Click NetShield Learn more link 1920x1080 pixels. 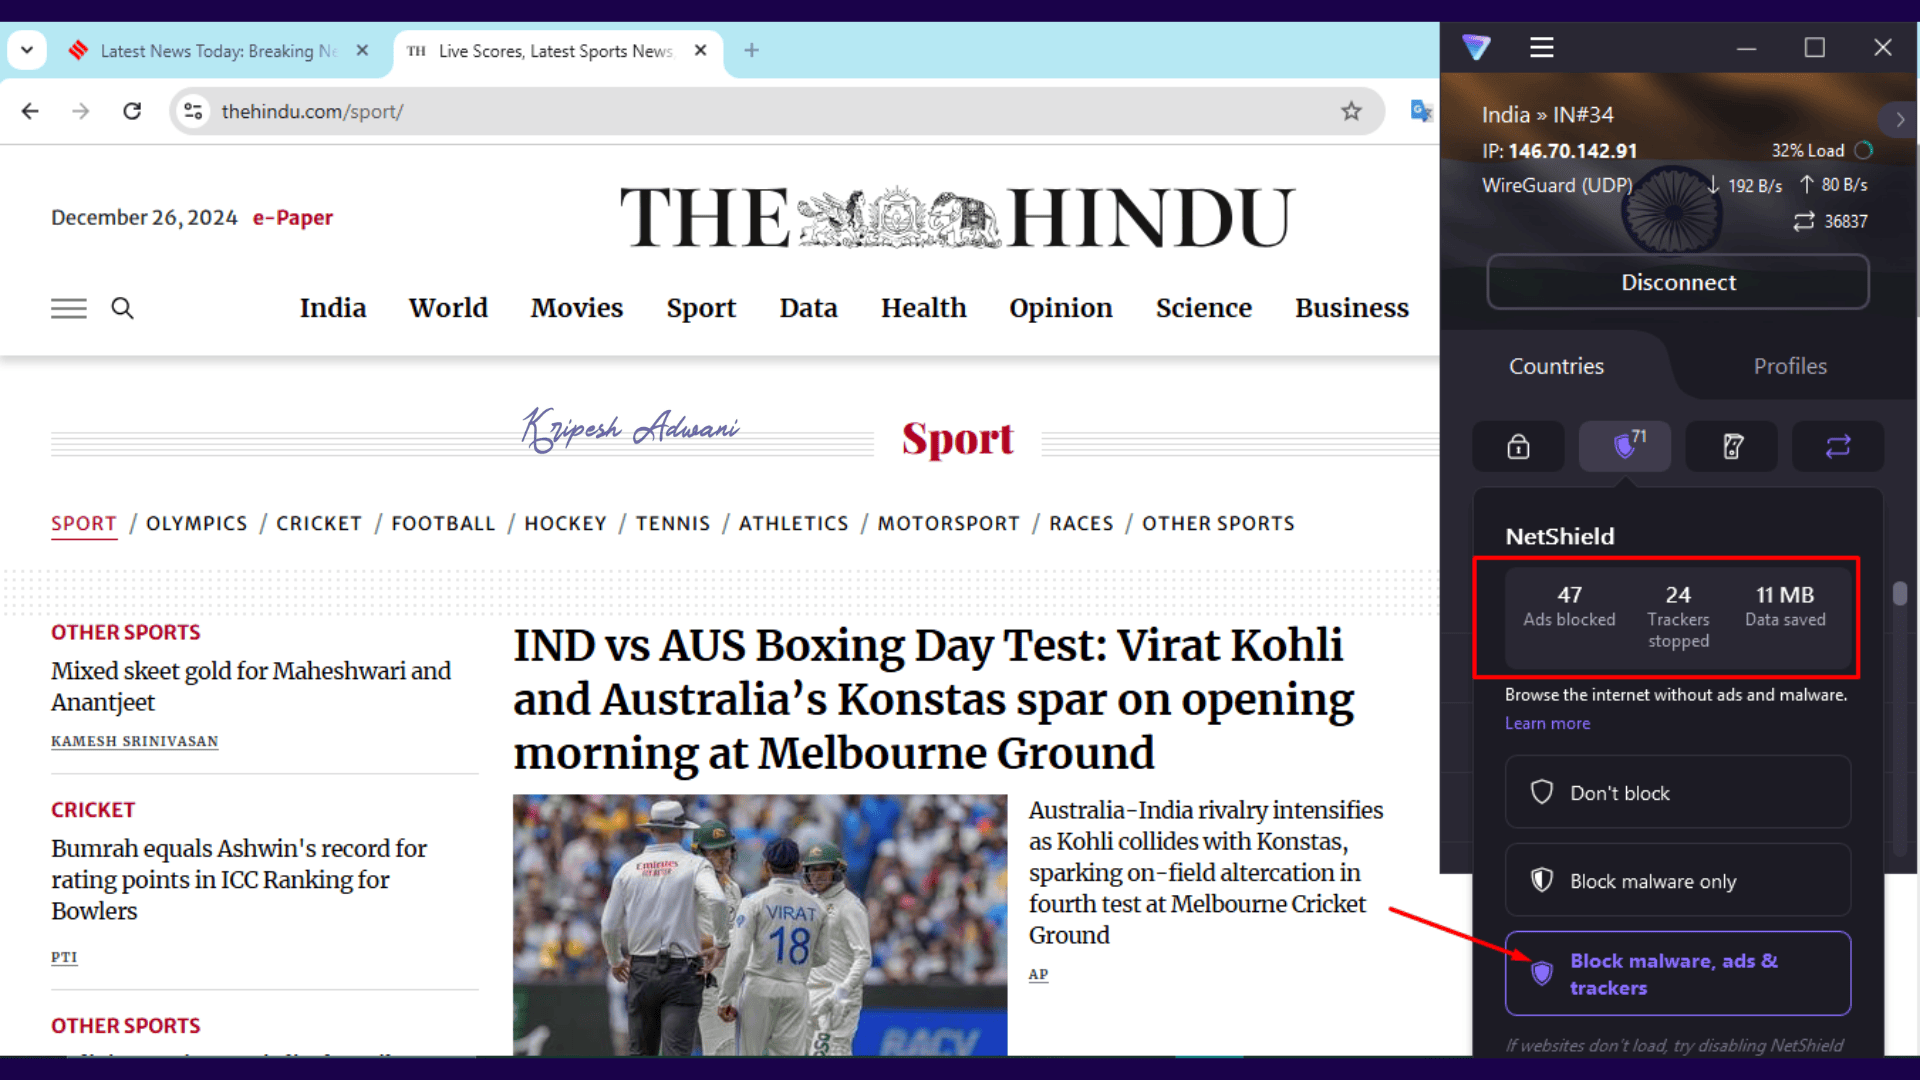(1547, 723)
